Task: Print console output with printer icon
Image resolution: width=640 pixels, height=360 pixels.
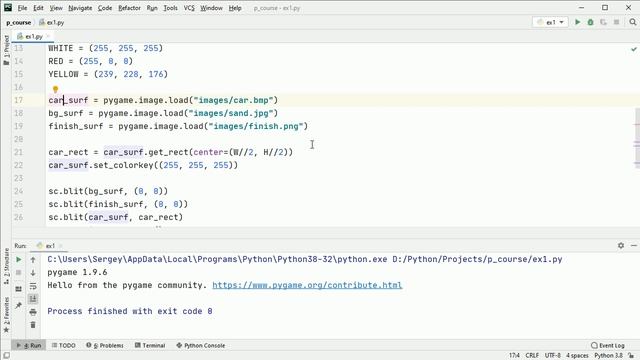Action: point(33,312)
